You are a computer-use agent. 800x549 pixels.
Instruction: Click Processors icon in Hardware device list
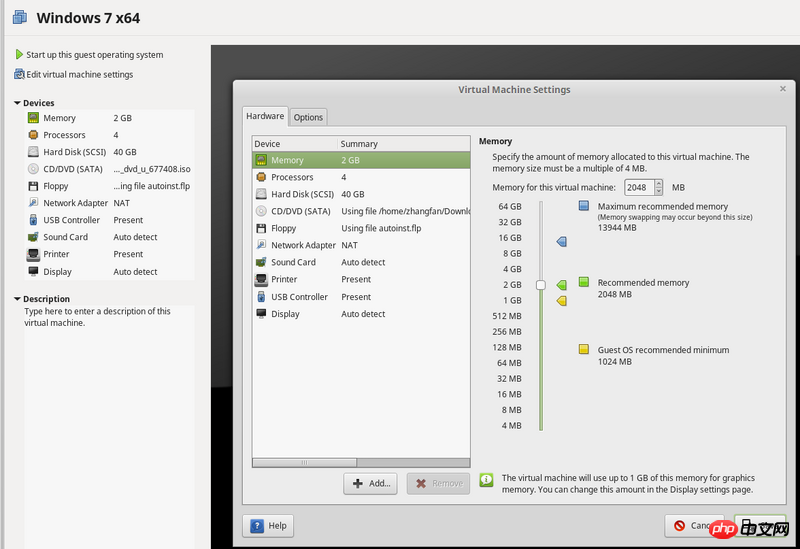coord(261,177)
